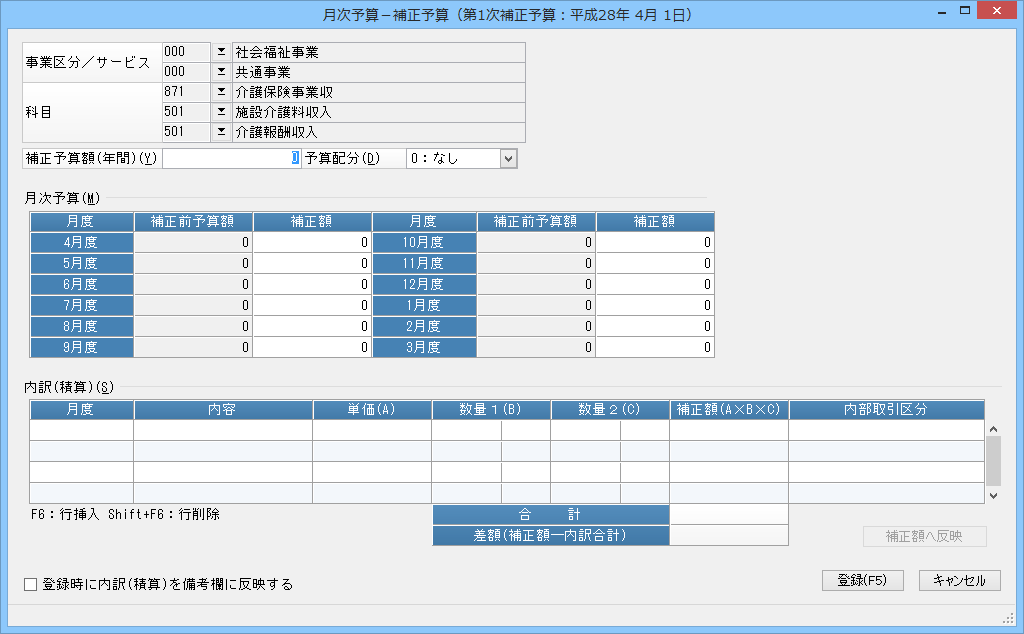Open lookup arrow beside 介護報酬収入 code
The image size is (1024, 634).
click(221, 132)
